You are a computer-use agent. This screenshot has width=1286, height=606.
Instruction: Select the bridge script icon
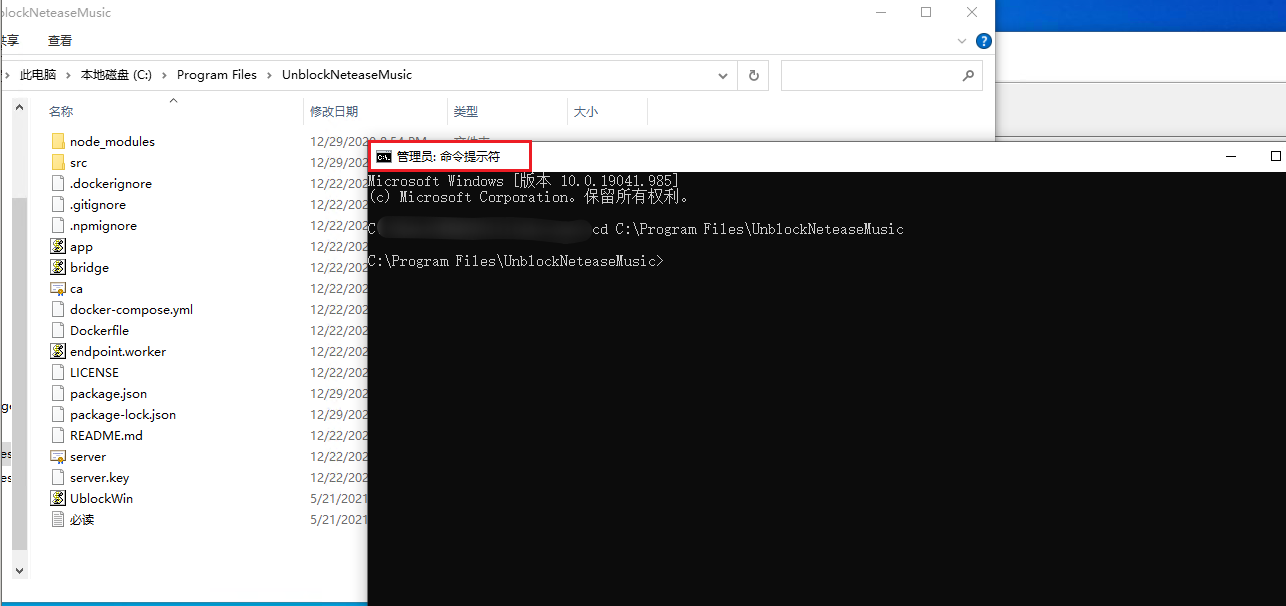coord(58,267)
